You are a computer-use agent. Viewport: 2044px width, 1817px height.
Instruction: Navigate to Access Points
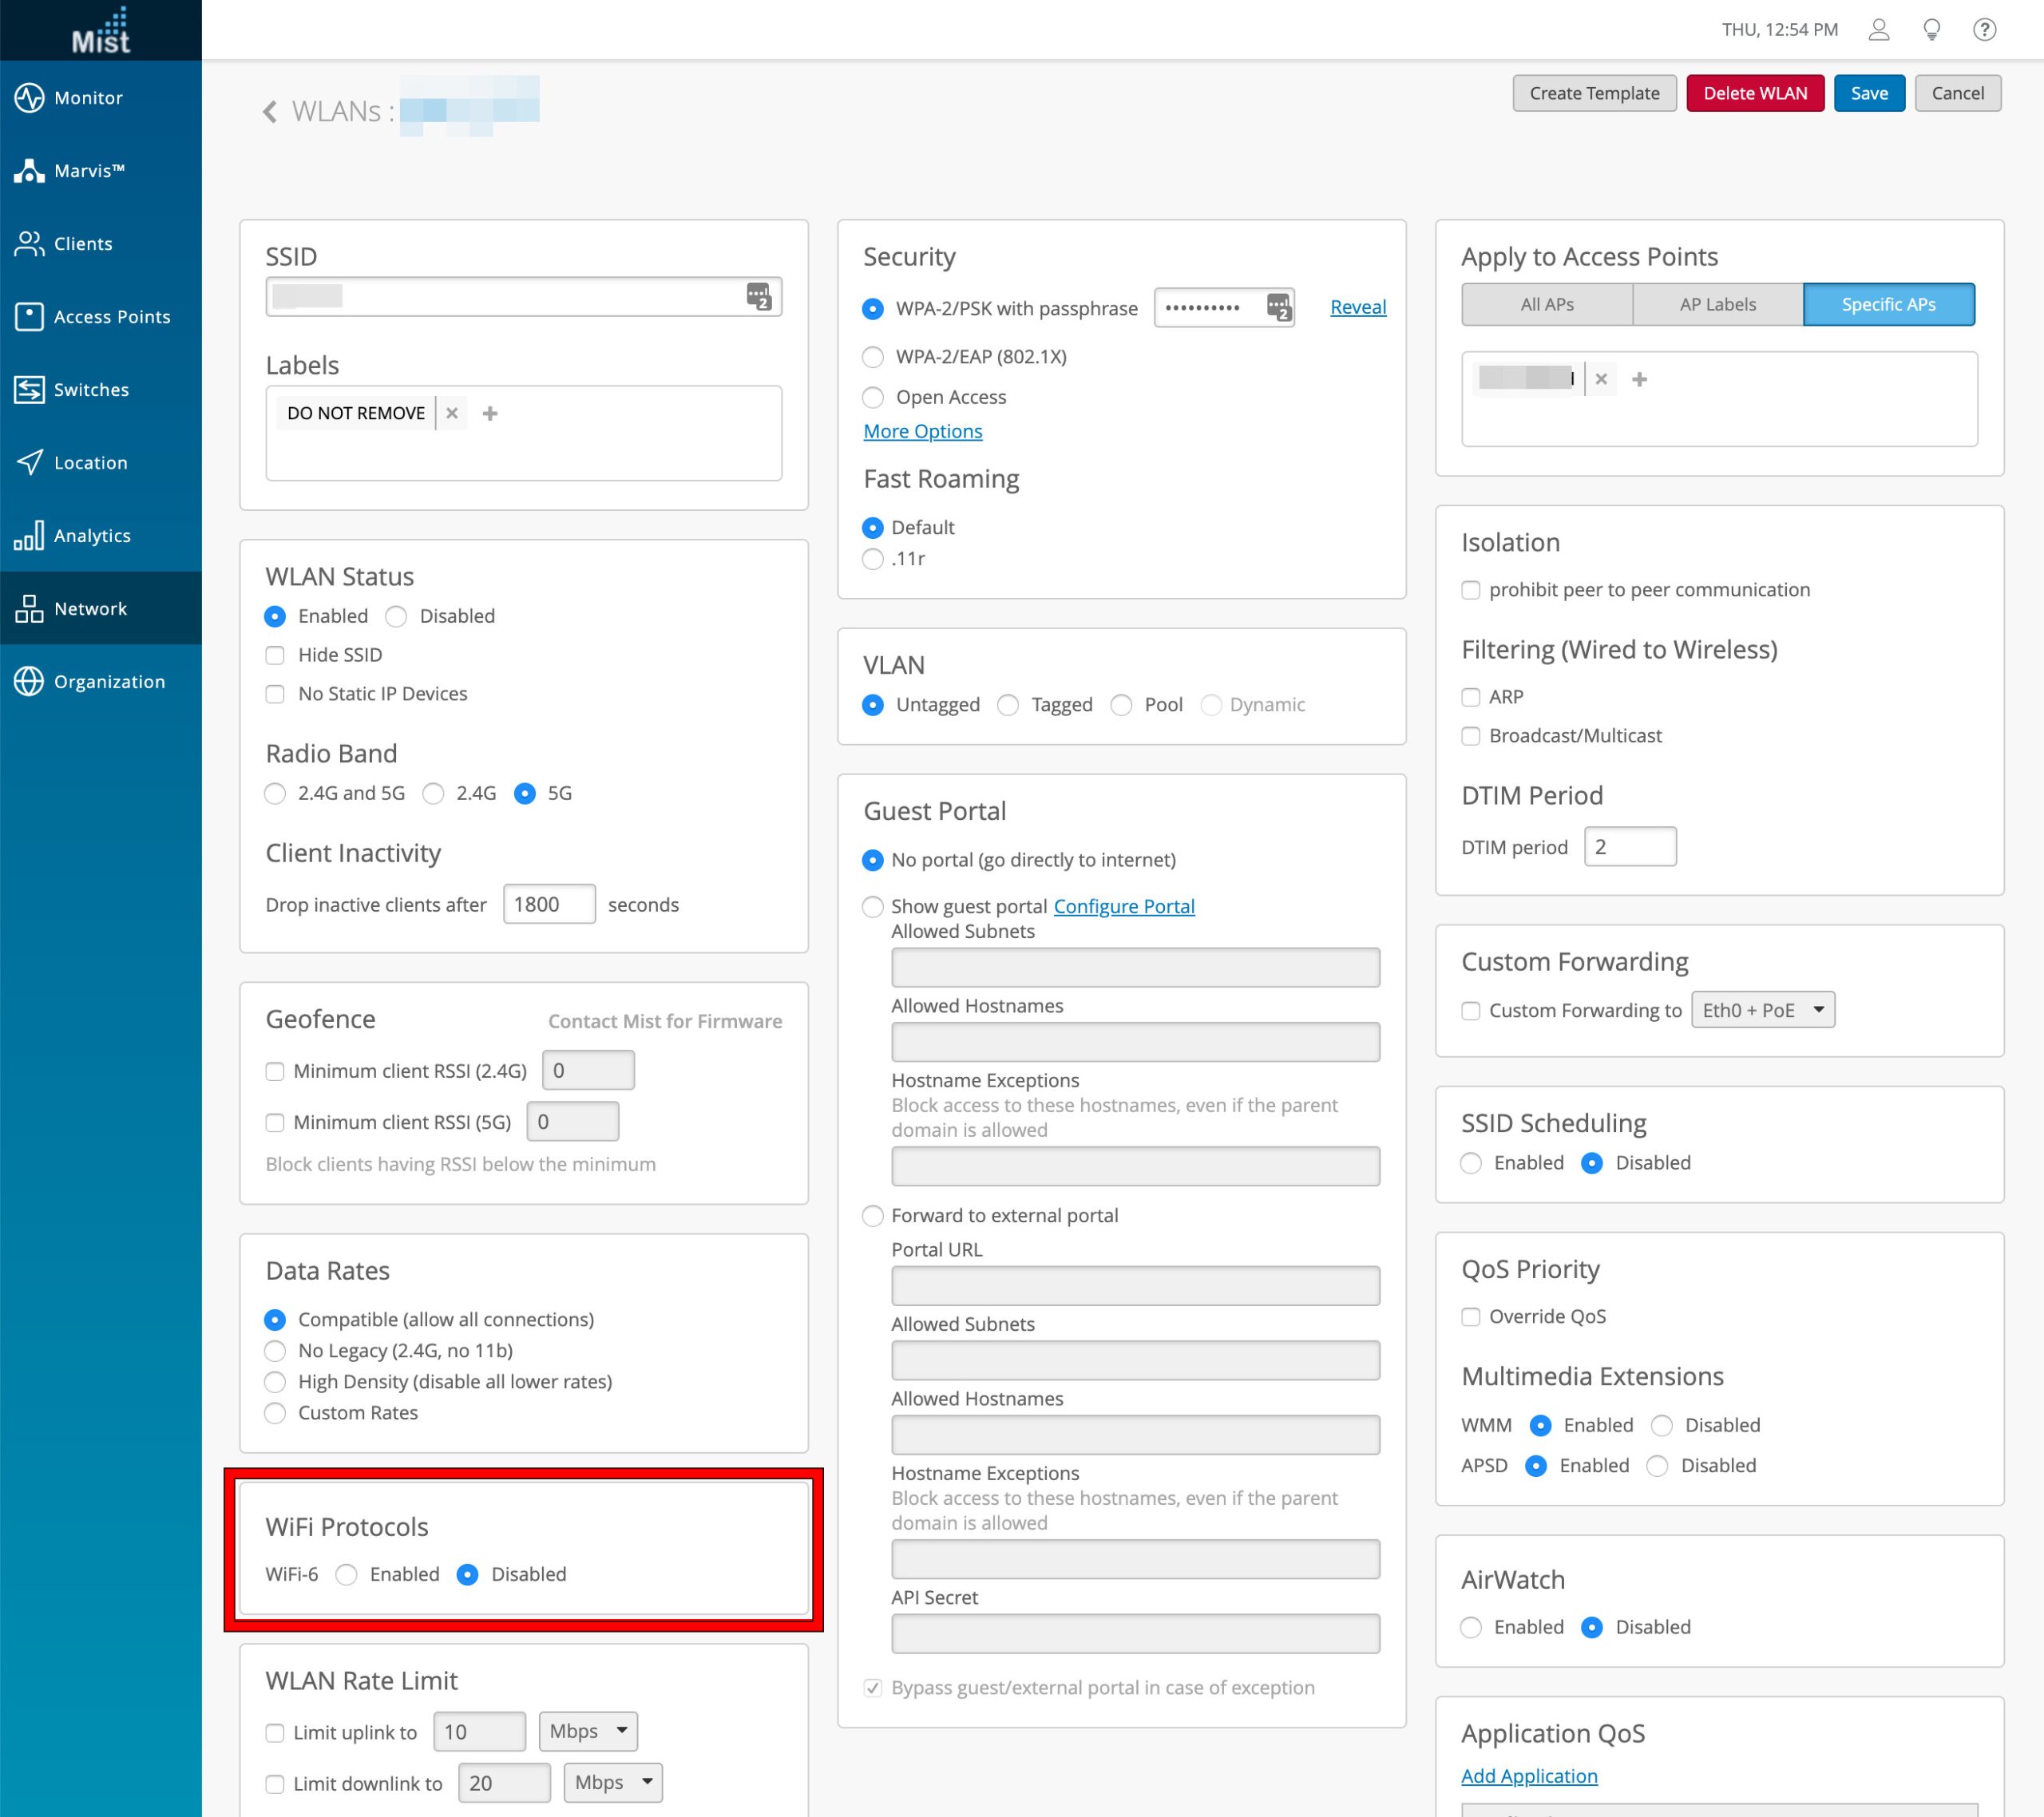coord(111,316)
